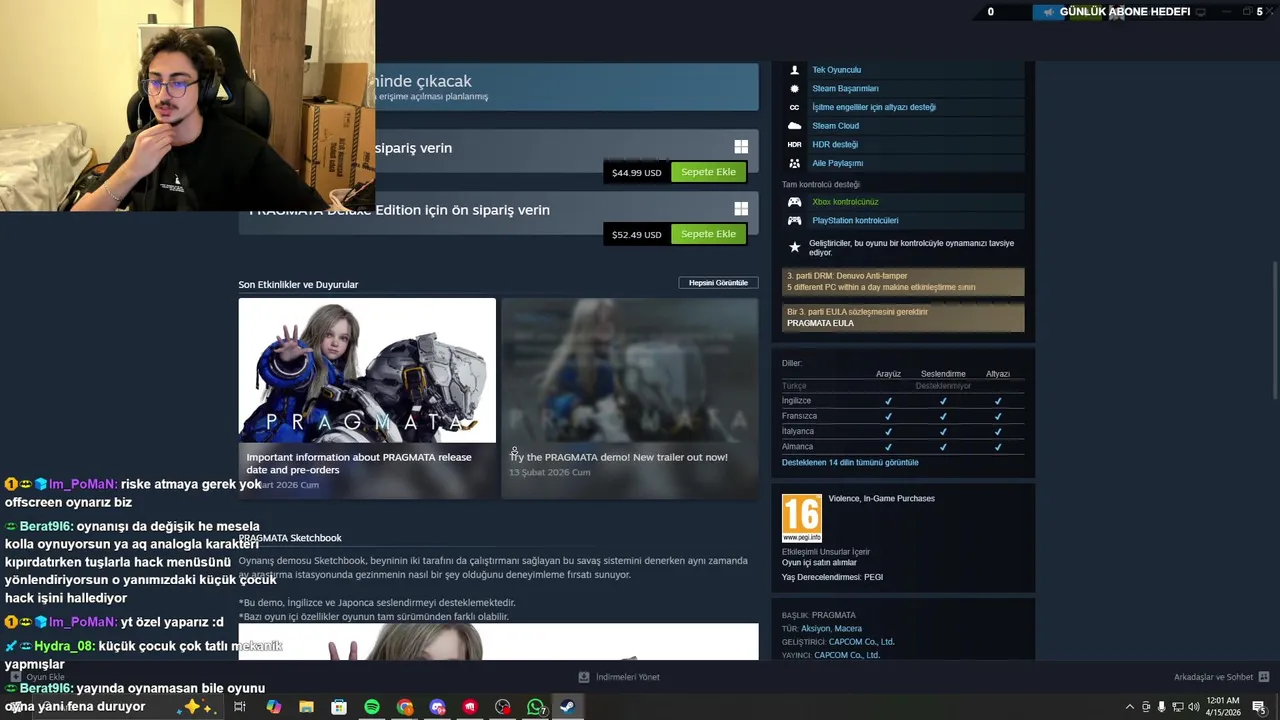Open the Arkadaşlar ve Sohbet chat icon

[1264, 677]
